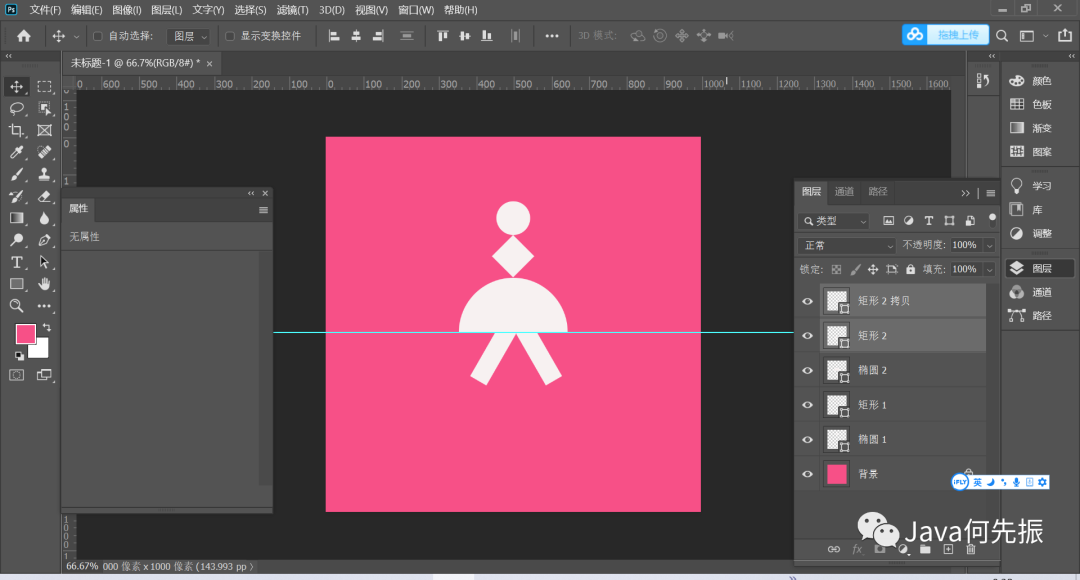Select the Eyedropper tool
This screenshot has width=1080, height=580.
coord(17,153)
